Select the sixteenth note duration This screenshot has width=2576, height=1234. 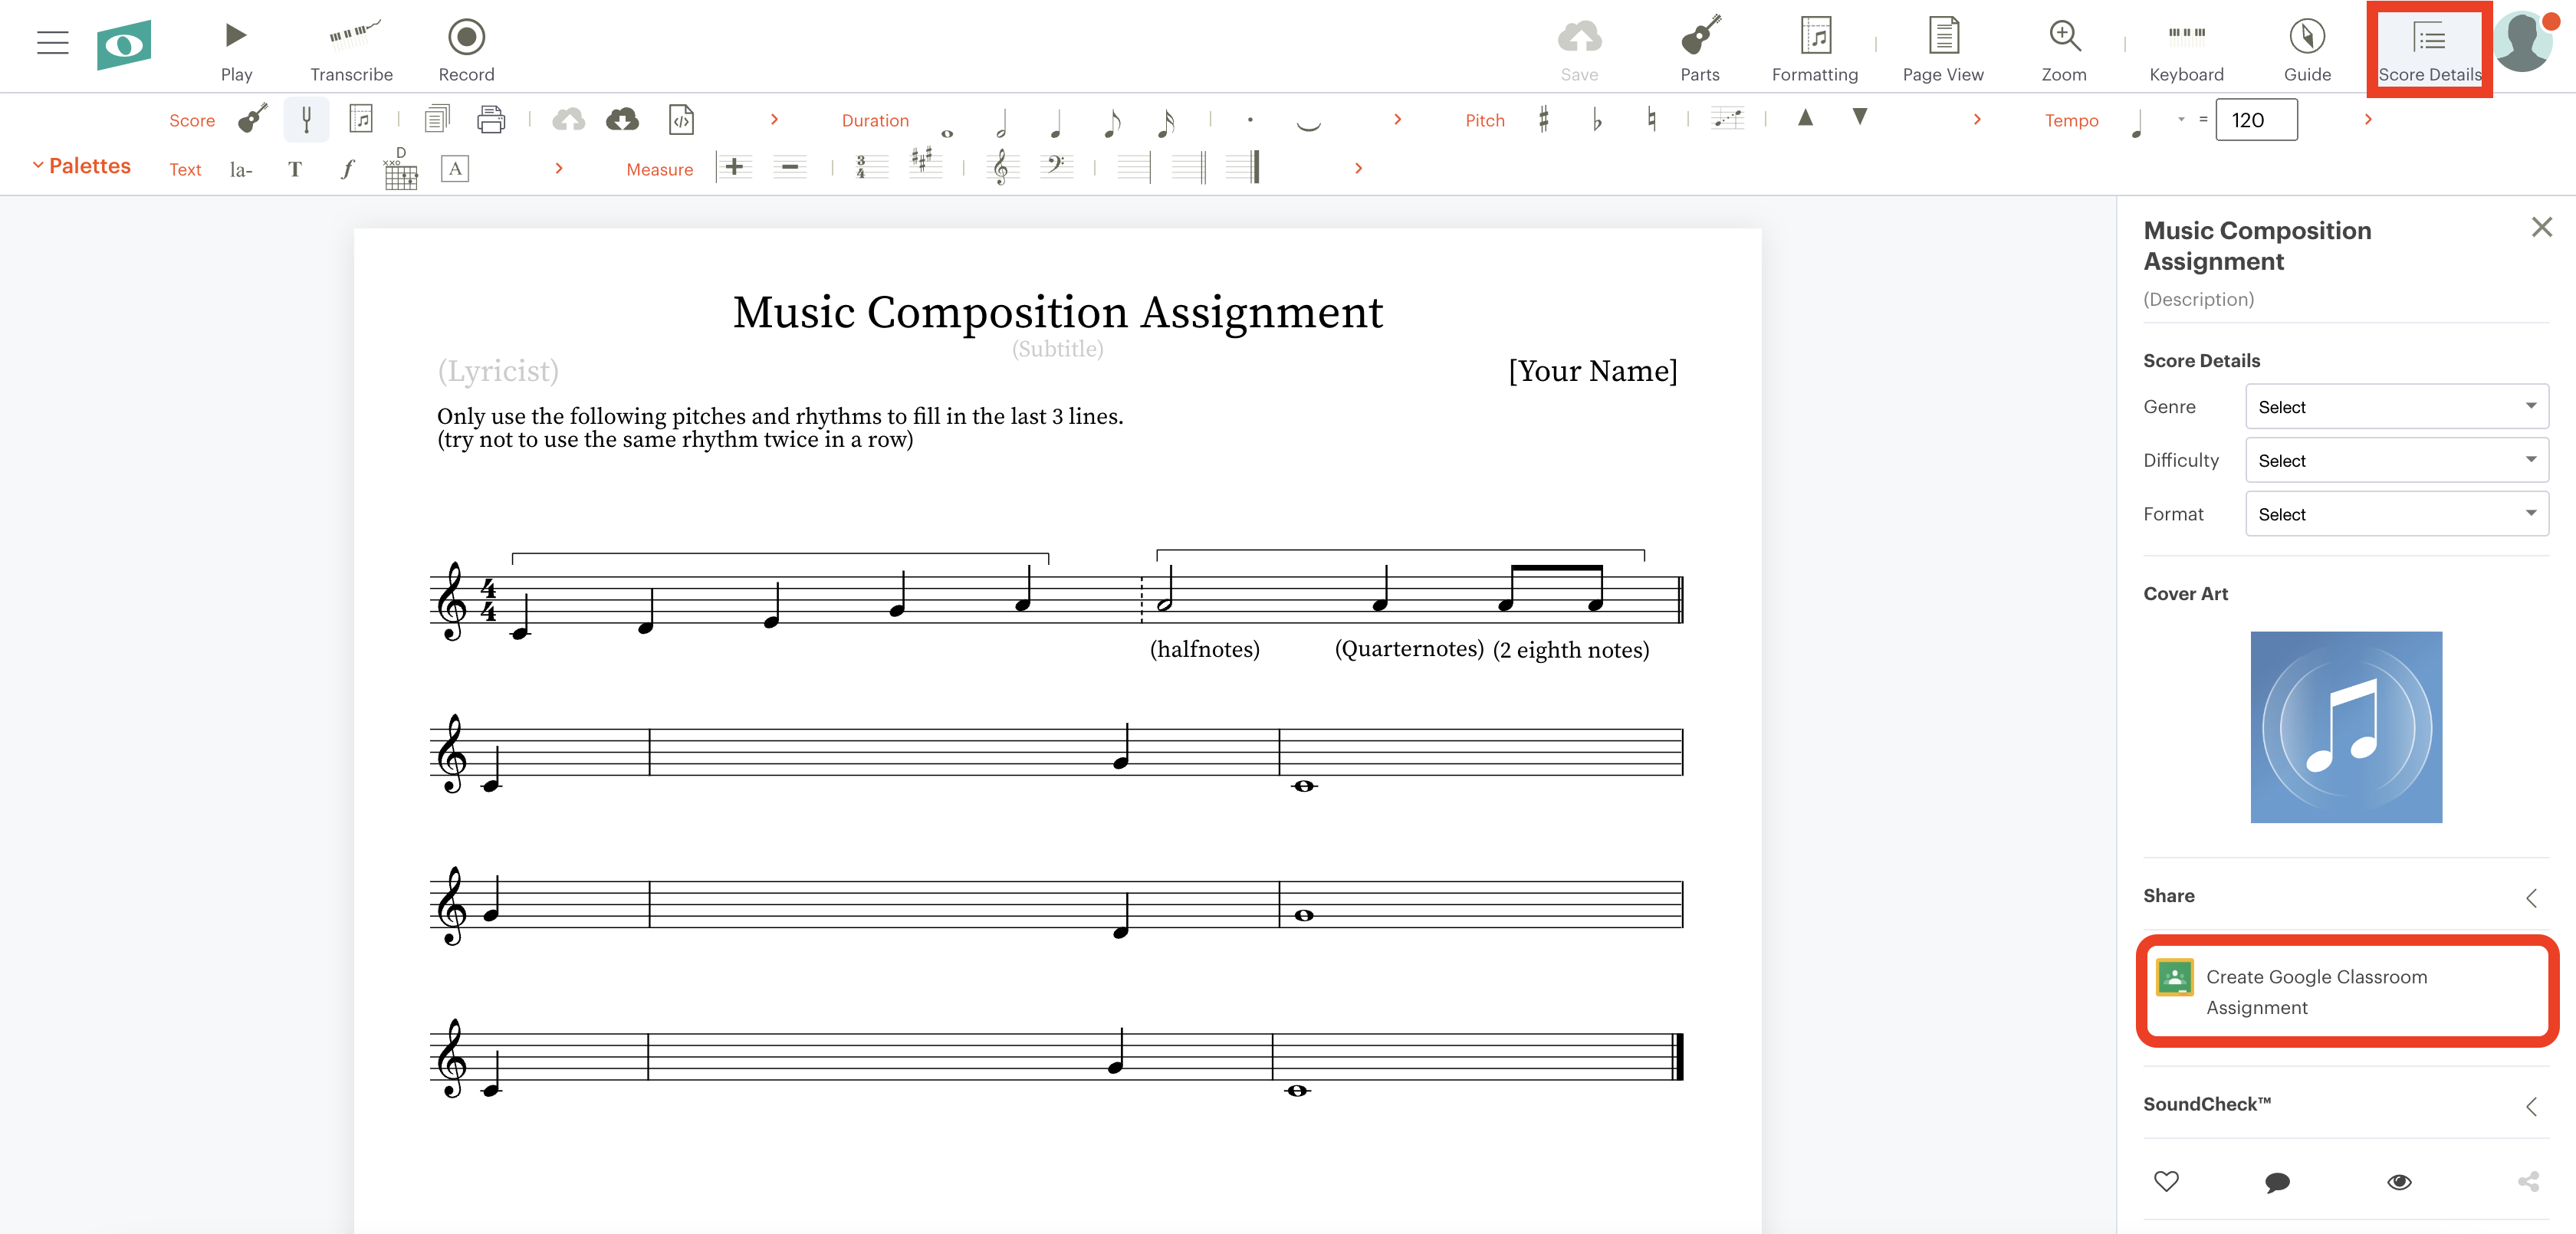(x=1165, y=122)
